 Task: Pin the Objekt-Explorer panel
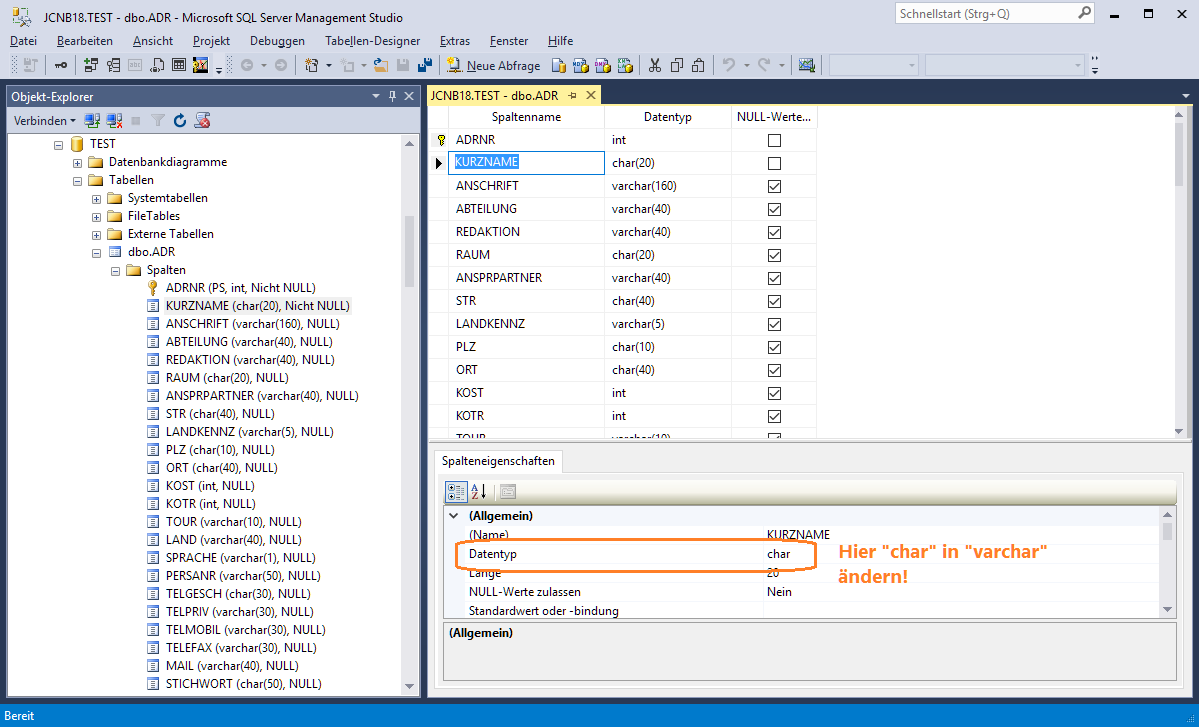tap(392, 96)
